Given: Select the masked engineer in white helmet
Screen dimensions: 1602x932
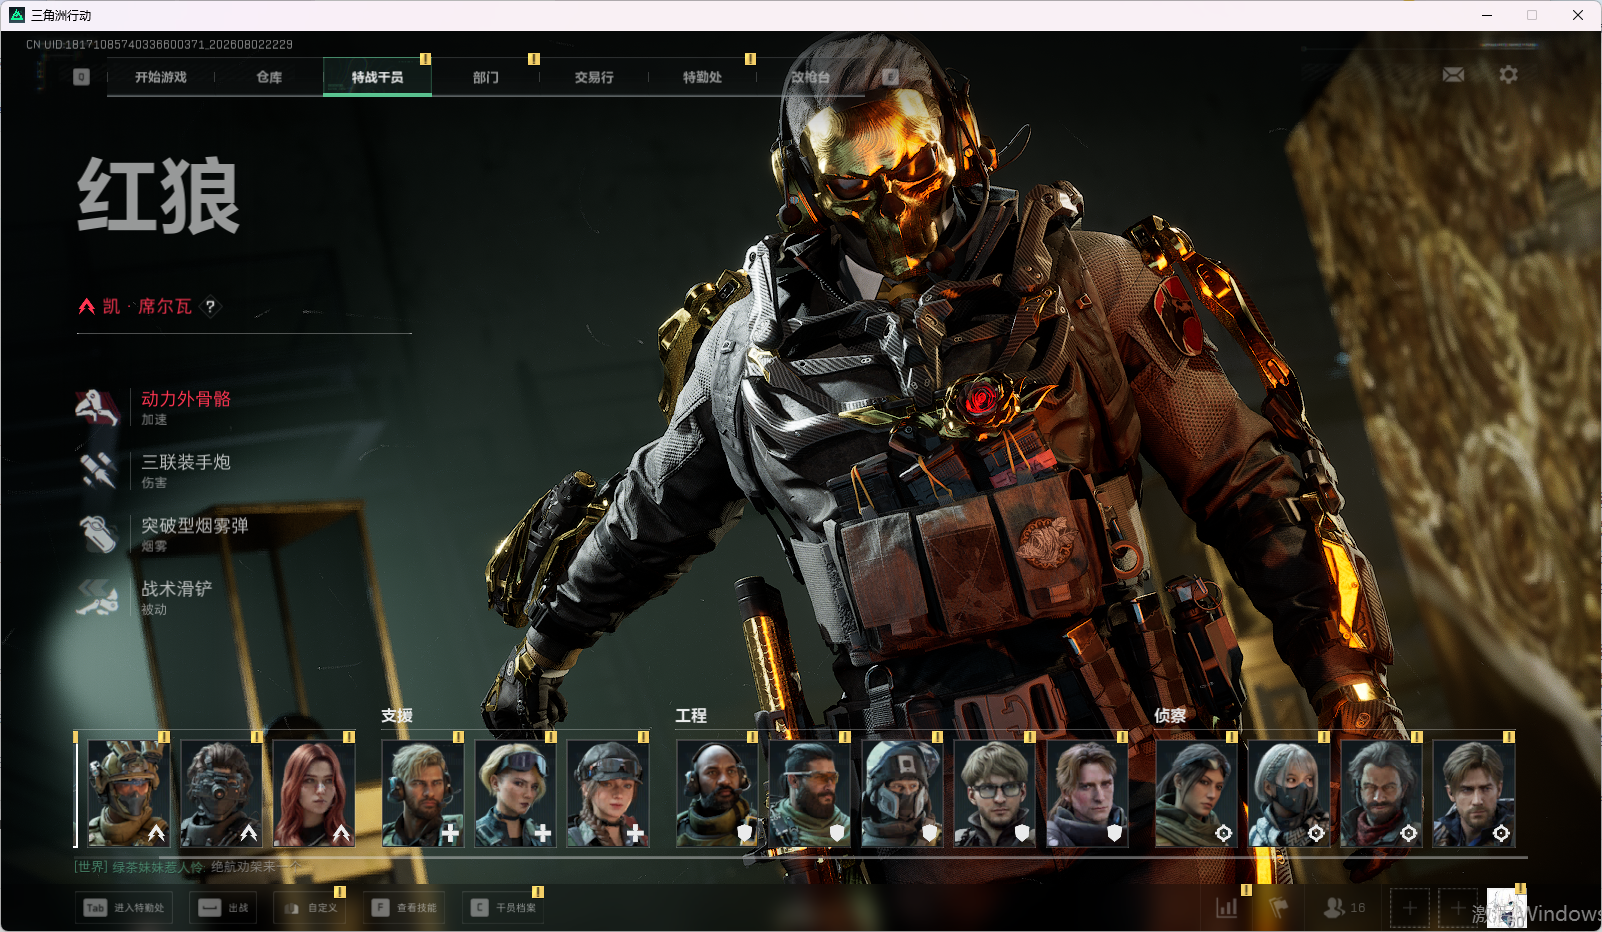Looking at the screenshot, I should tap(902, 794).
